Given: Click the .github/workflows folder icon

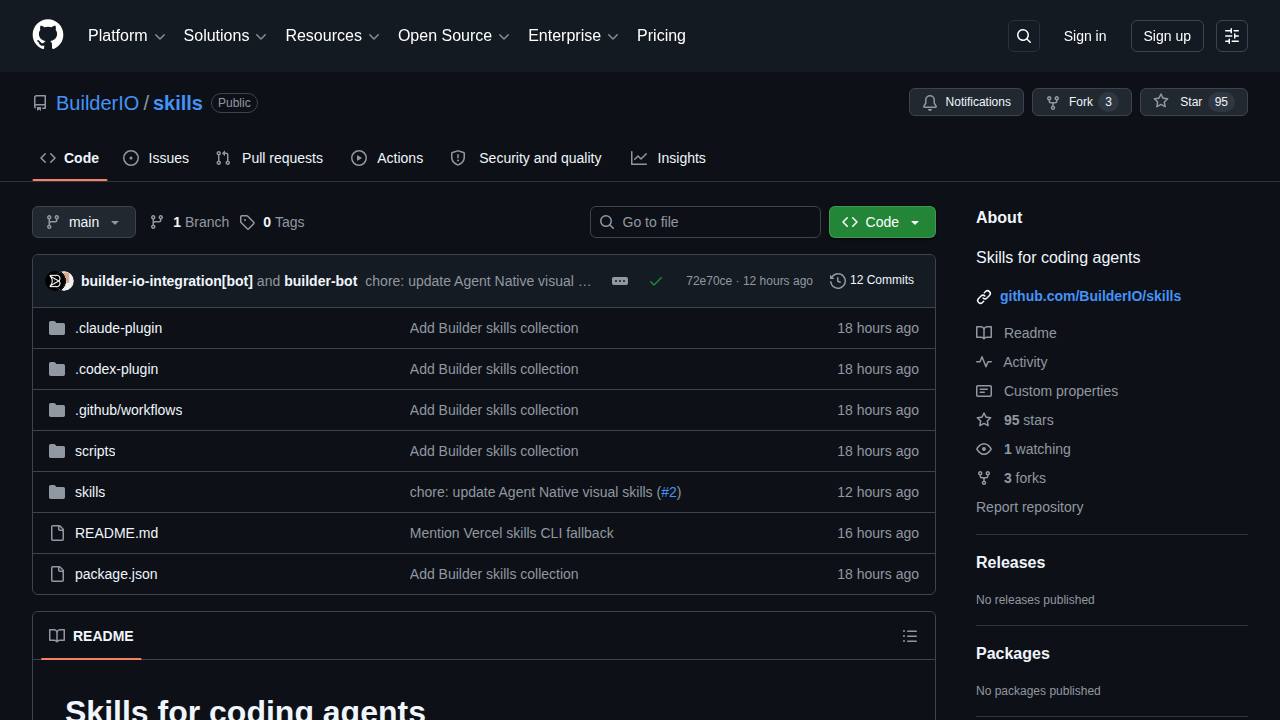Looking at the screenshot, I should click(57, 410).
